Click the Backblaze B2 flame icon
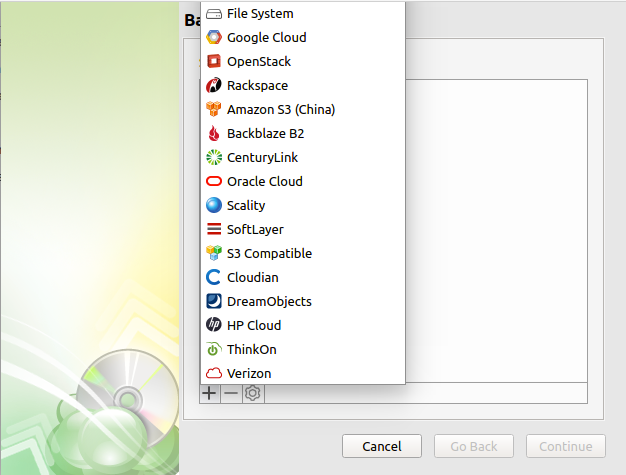 [213, 134]
